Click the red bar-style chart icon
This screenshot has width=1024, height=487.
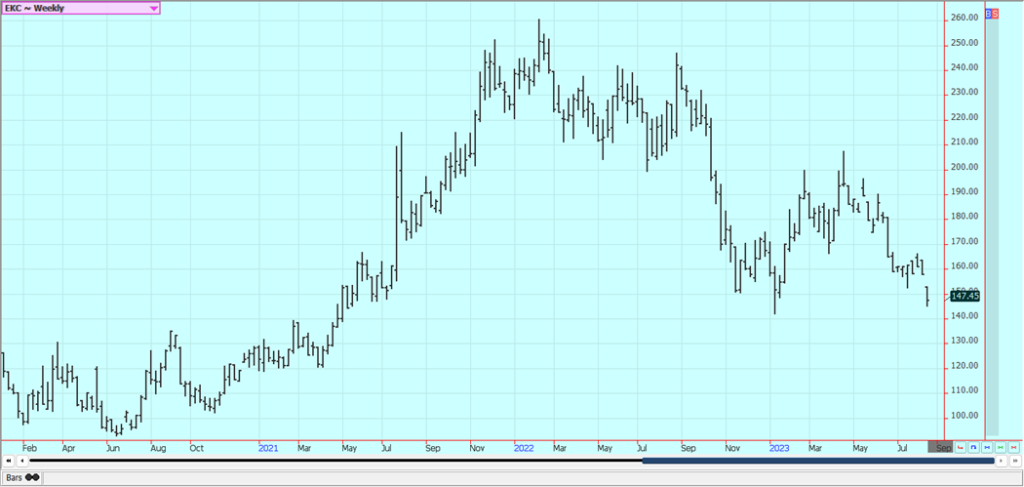960,447
